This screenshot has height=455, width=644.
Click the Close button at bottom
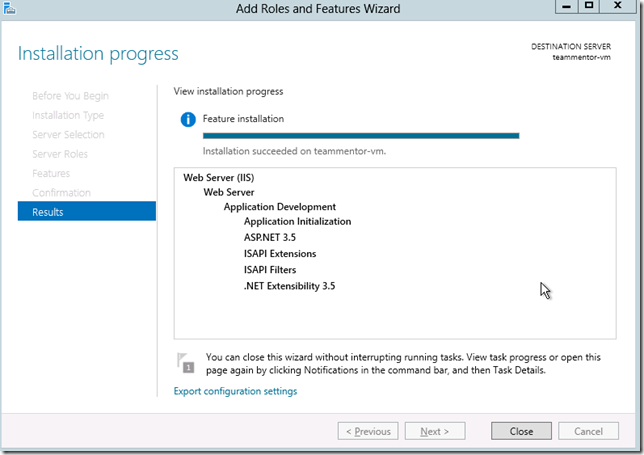coord(521,431)
